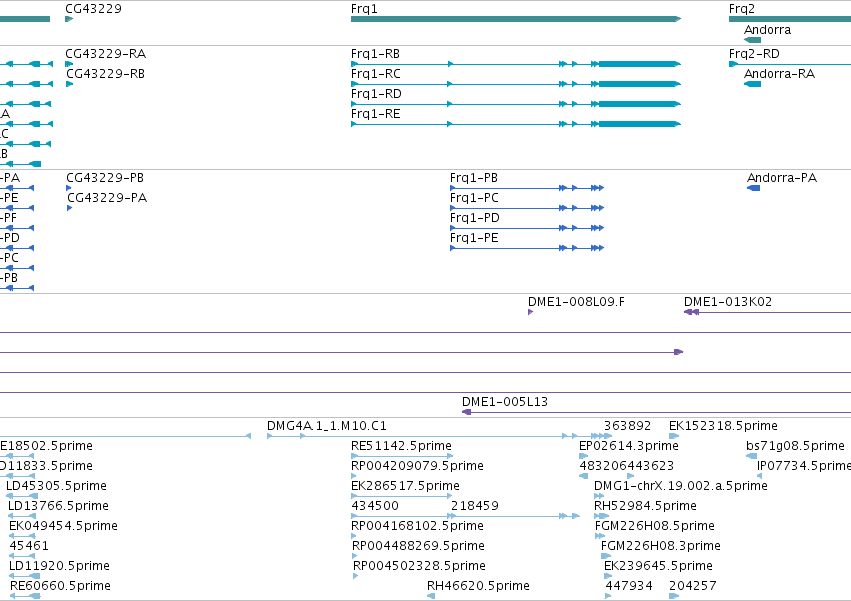This screenshot has width=851, height=601.
Task: Select the 204257 feature label
Action: [x=693, y=586]
